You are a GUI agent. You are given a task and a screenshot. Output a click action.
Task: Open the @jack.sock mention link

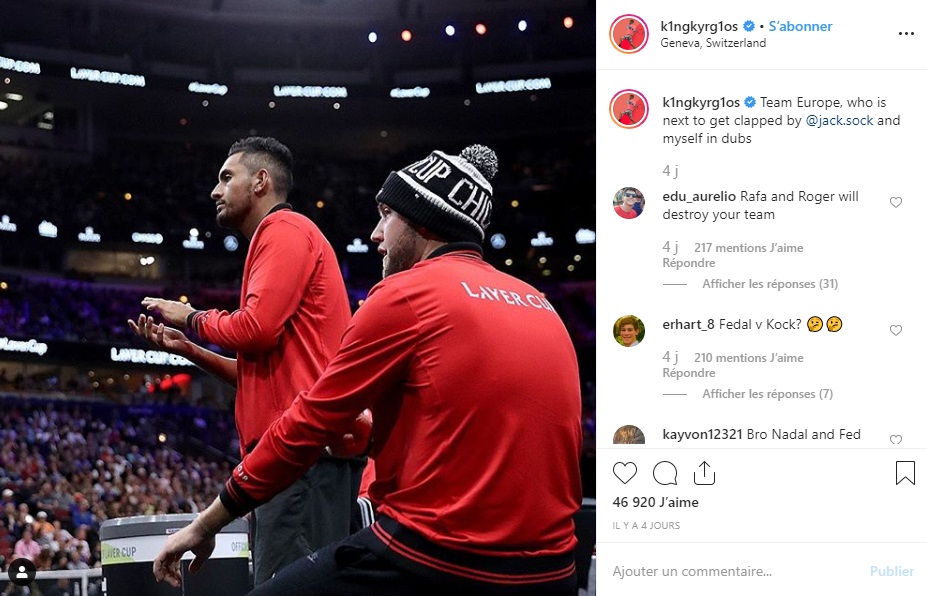click(839, 121)
